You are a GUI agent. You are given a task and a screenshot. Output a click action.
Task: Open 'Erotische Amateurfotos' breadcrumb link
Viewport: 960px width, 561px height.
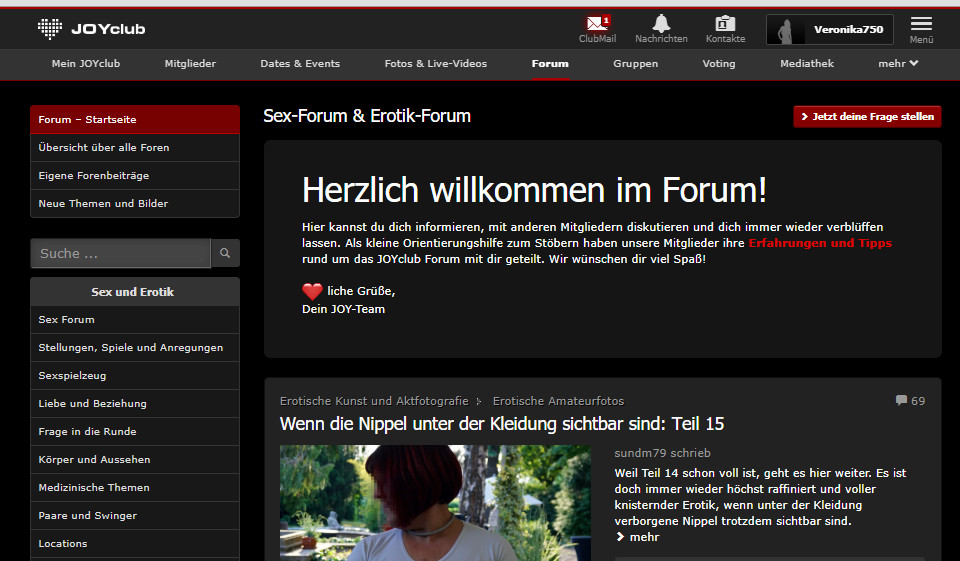click(558, 401)
